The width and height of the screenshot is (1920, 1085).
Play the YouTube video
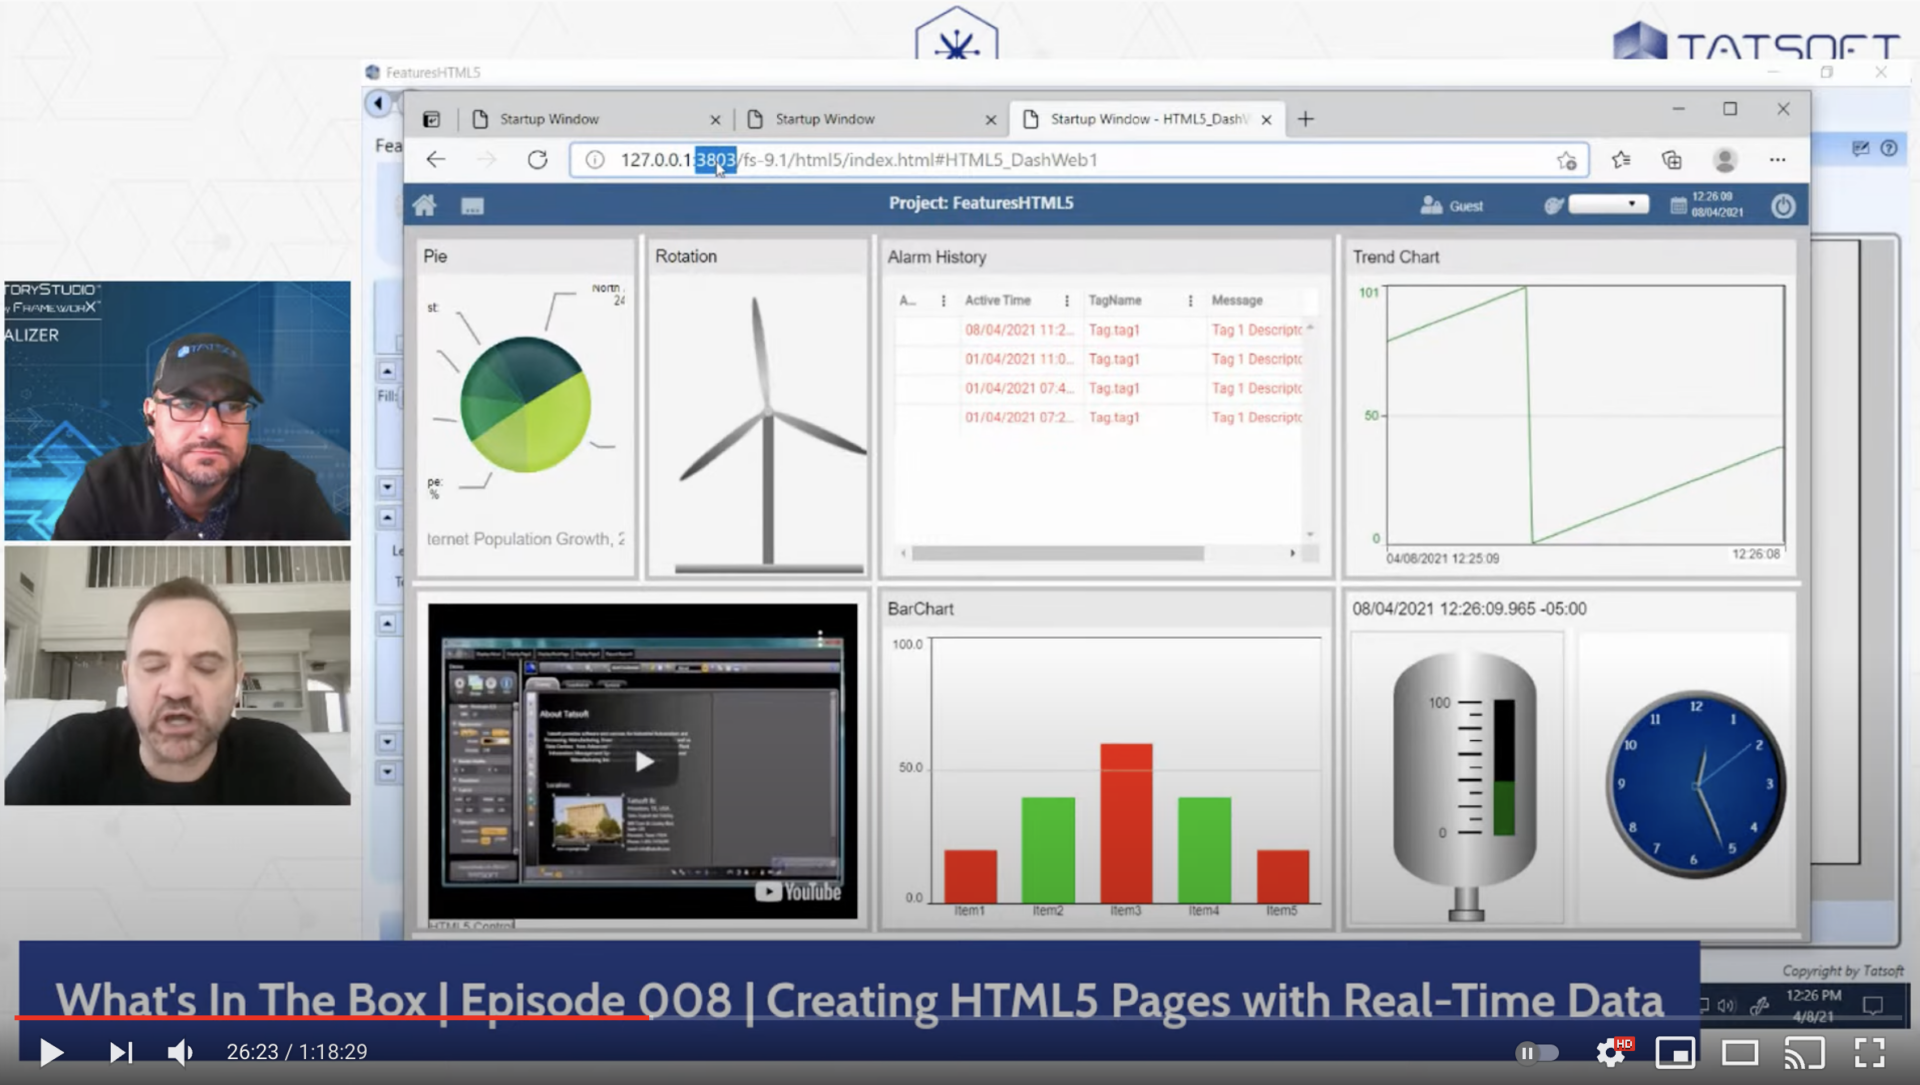[51, 1052]
